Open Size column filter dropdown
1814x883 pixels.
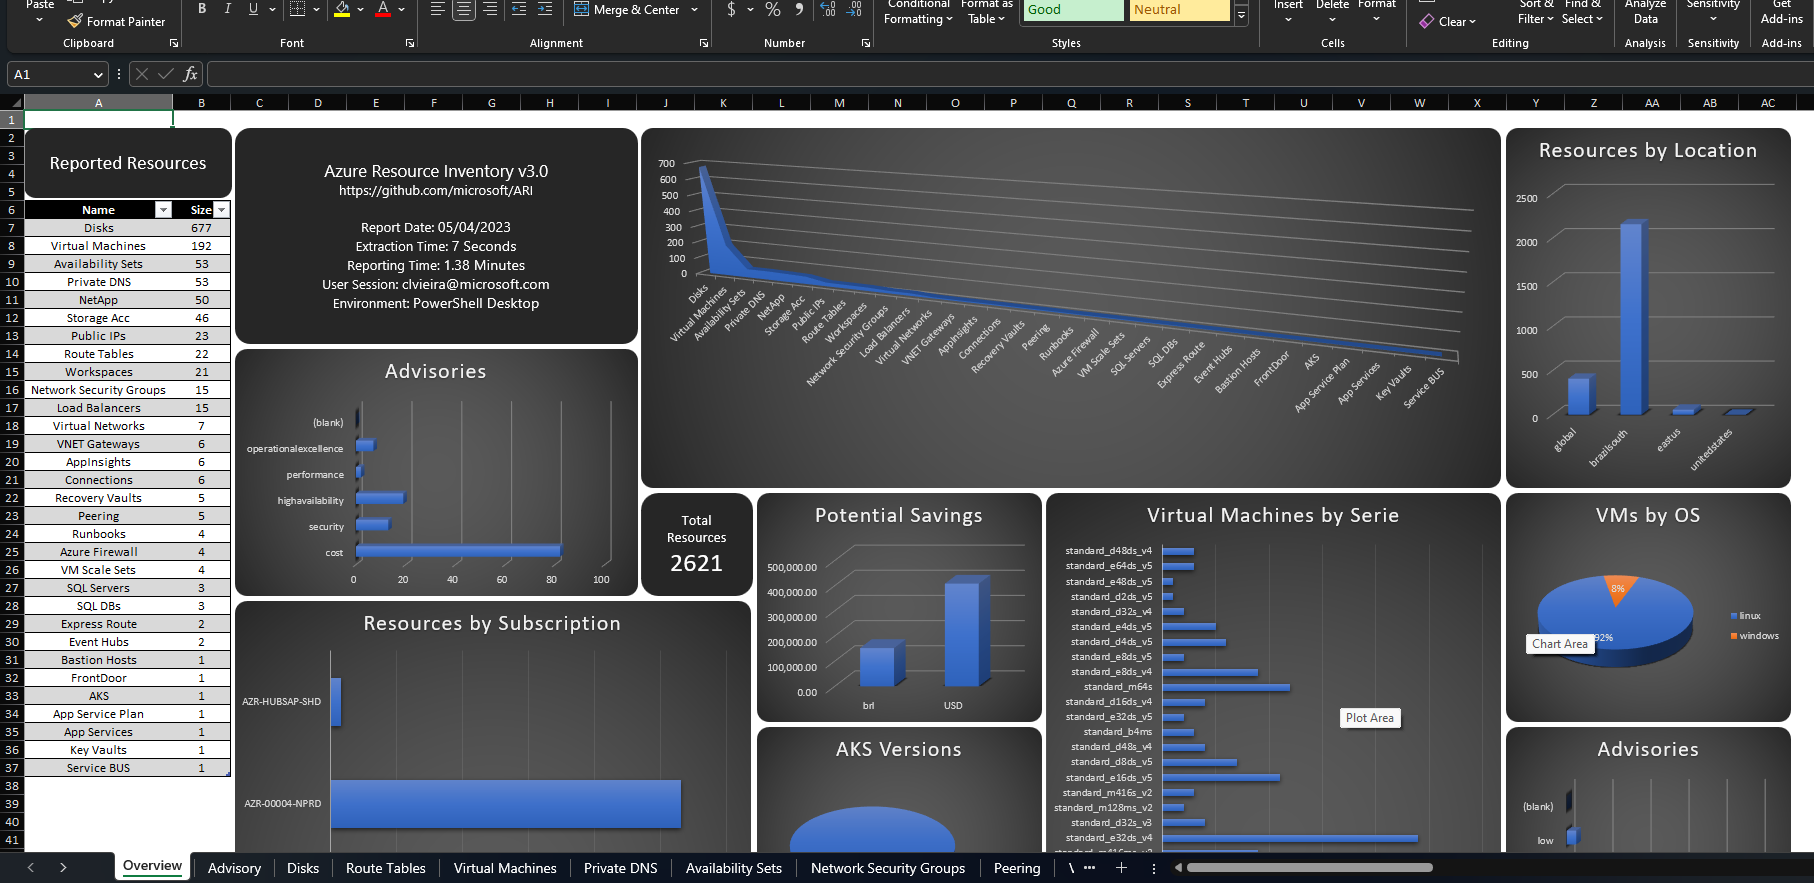click(x=222, y=210)
